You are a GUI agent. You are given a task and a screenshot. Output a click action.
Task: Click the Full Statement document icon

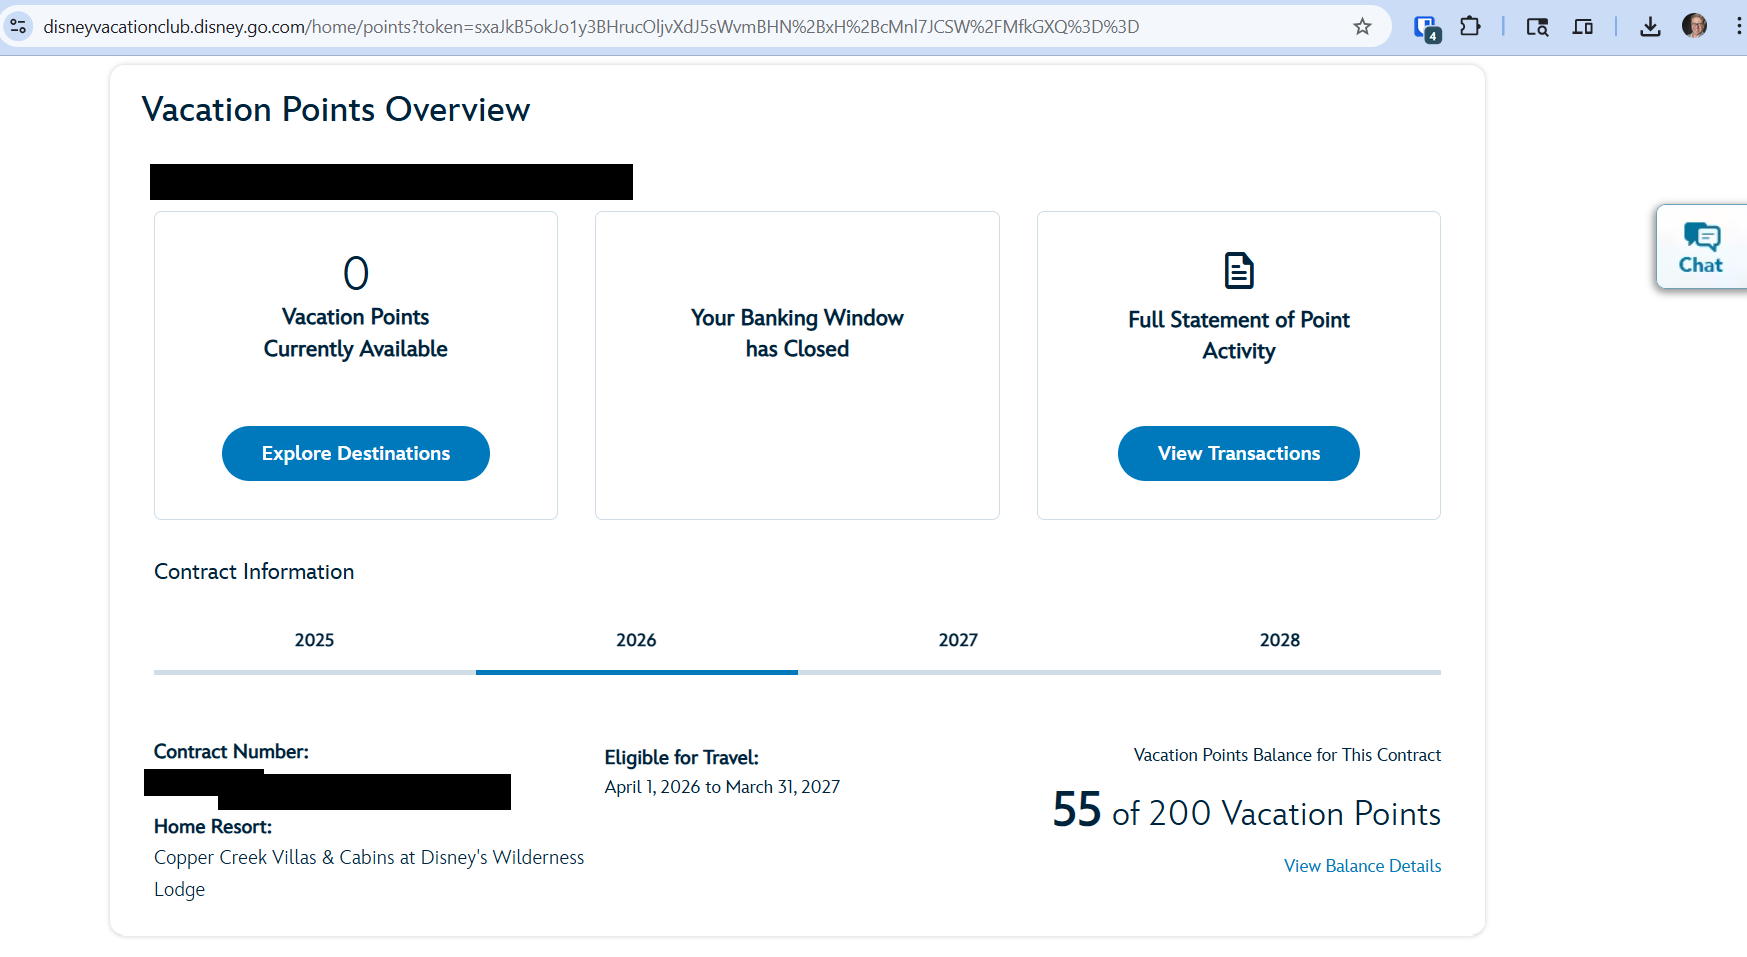[x=1238, y=270]
